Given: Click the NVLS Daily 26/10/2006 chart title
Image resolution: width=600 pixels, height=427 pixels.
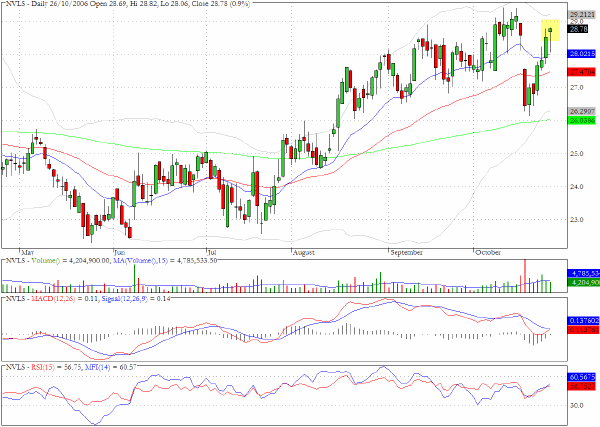Looking at the screenshot, I should point(127,4).
